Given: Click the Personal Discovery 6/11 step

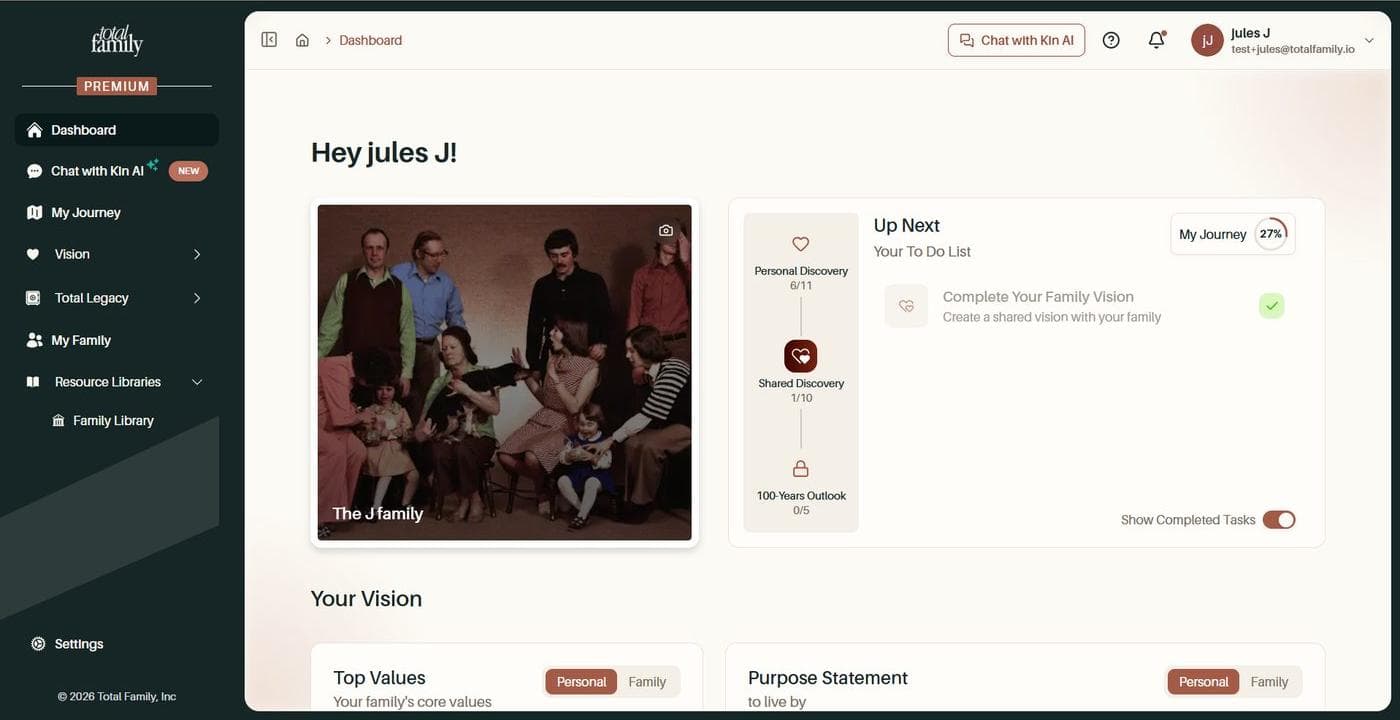Looking at the screenshot, I should click(801, 263).
